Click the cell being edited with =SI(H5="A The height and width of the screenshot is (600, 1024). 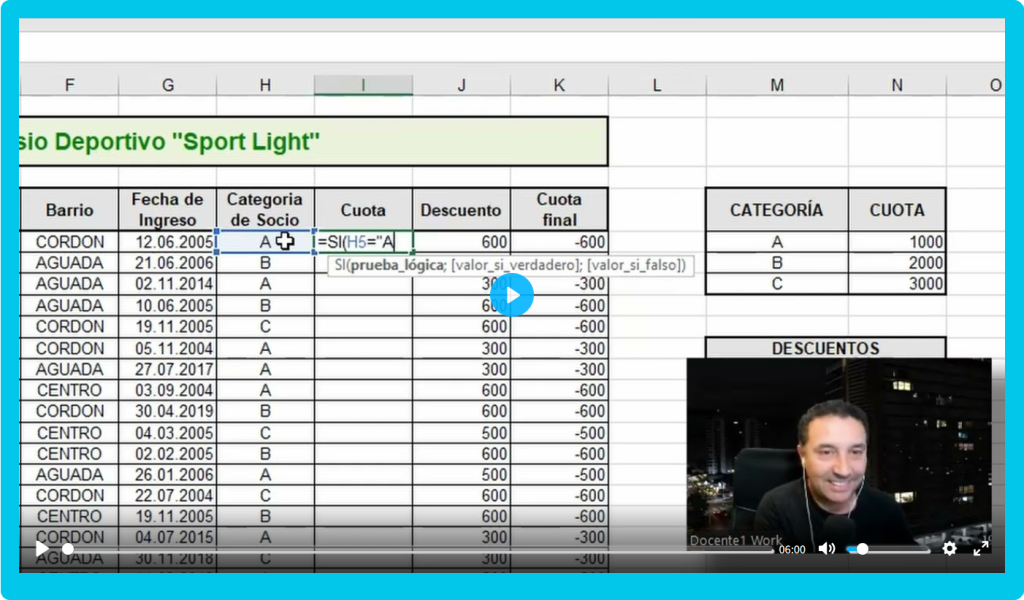363,242
